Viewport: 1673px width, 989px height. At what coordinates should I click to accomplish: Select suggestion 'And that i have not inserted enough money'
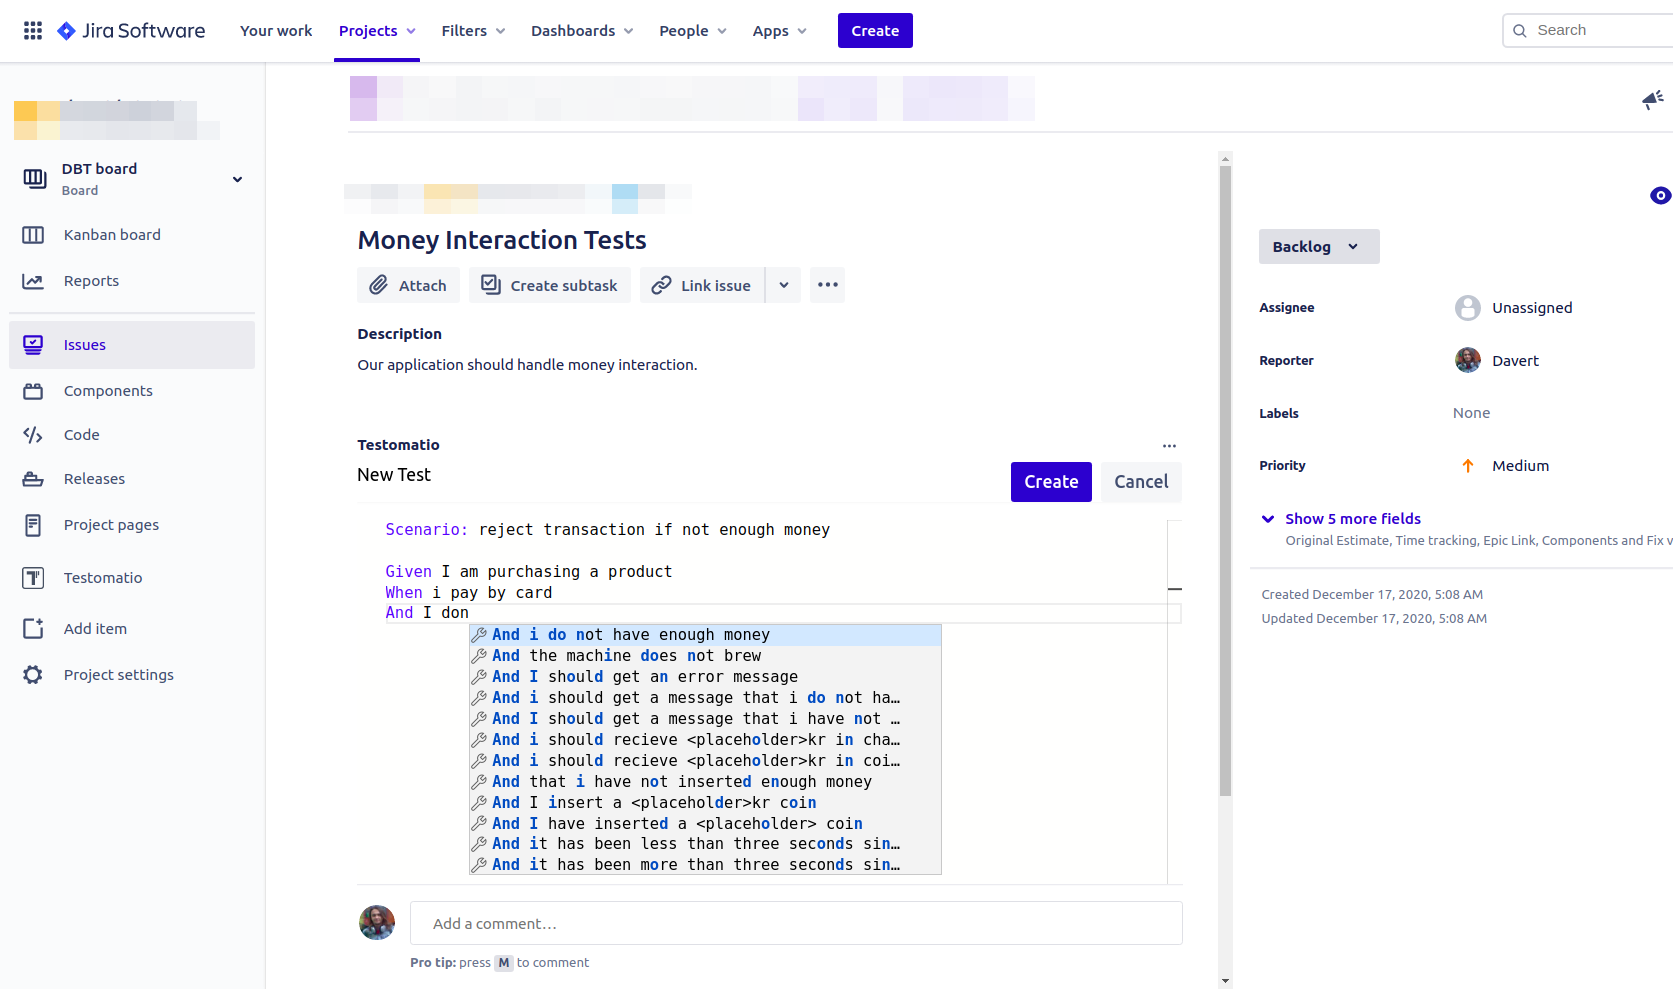pos(705,782)
